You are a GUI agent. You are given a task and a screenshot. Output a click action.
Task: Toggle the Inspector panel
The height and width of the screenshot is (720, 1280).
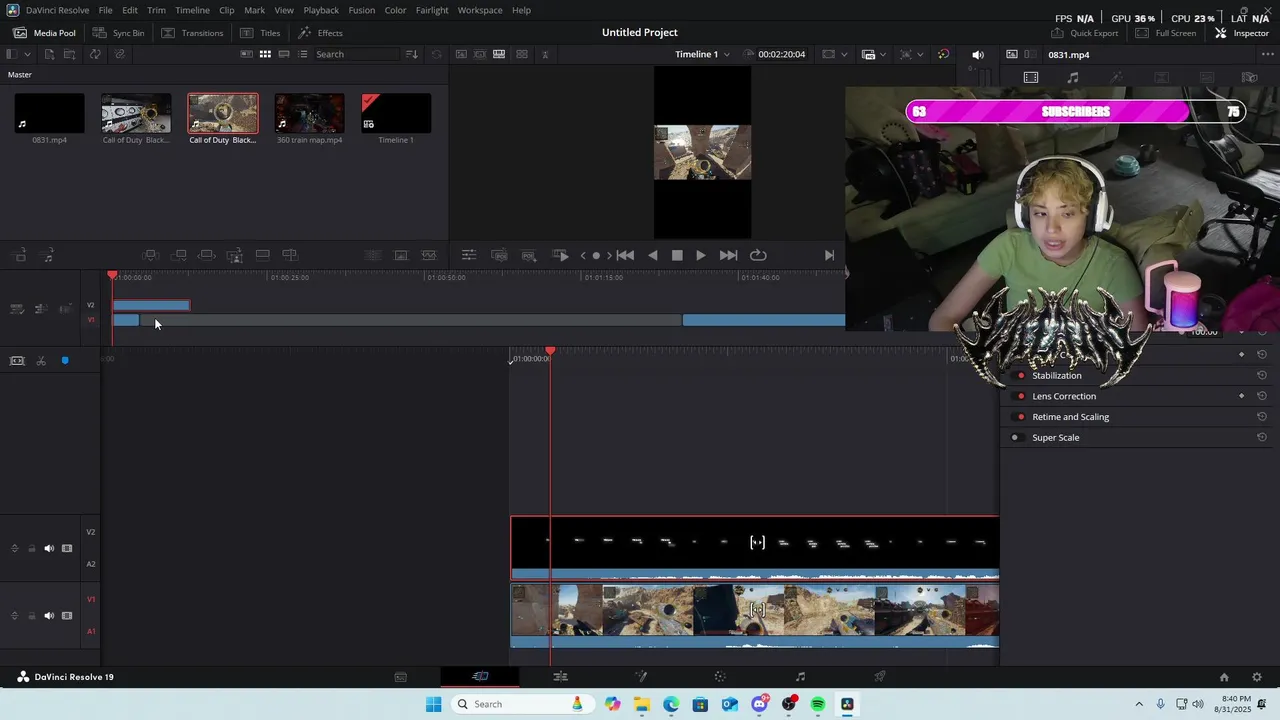1241,33
